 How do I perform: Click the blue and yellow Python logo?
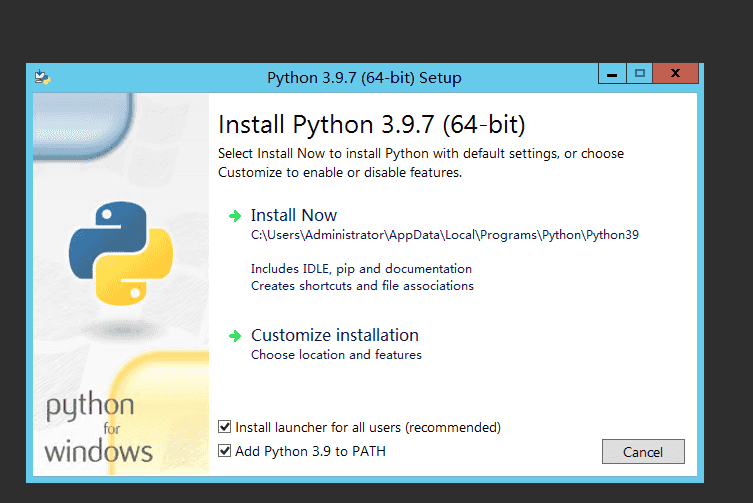120,252
